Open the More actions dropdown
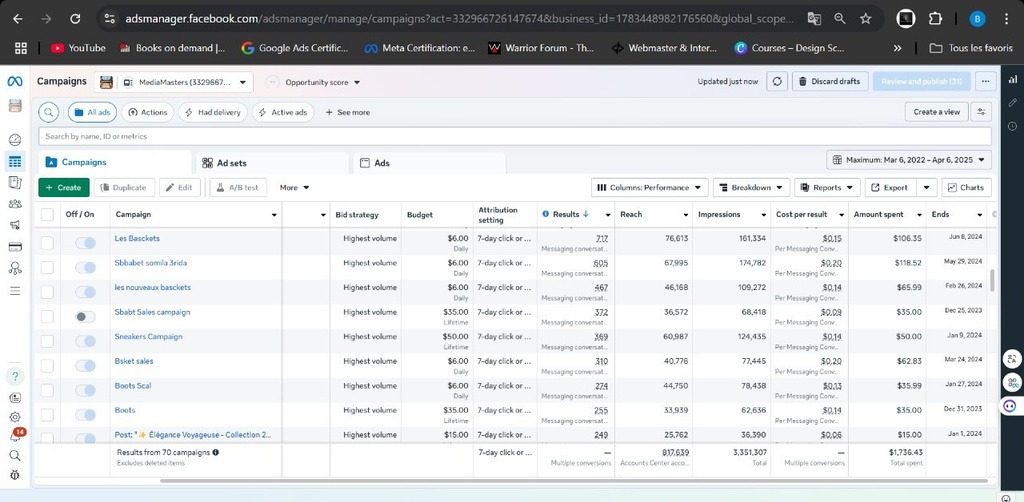The height and width of the screenshot is (502, 1024). 294,187
